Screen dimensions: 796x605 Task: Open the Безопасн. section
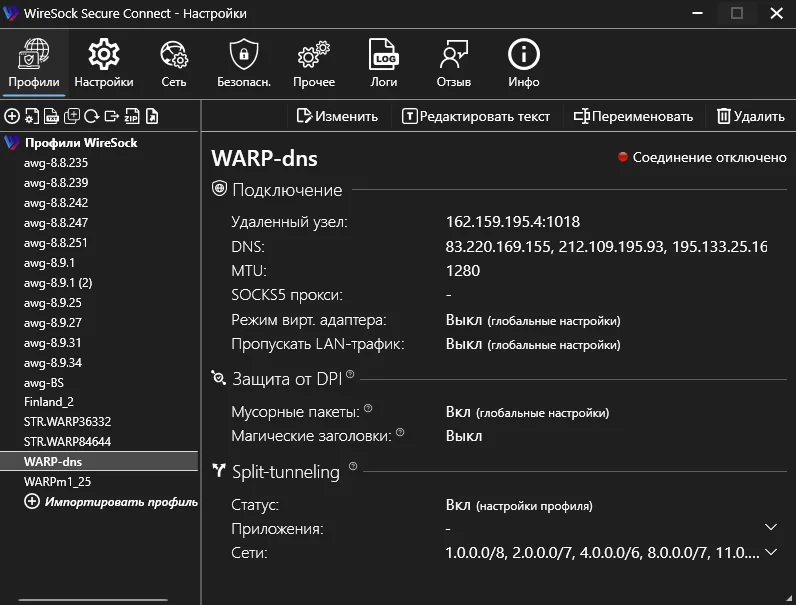[x=244, y=63]
